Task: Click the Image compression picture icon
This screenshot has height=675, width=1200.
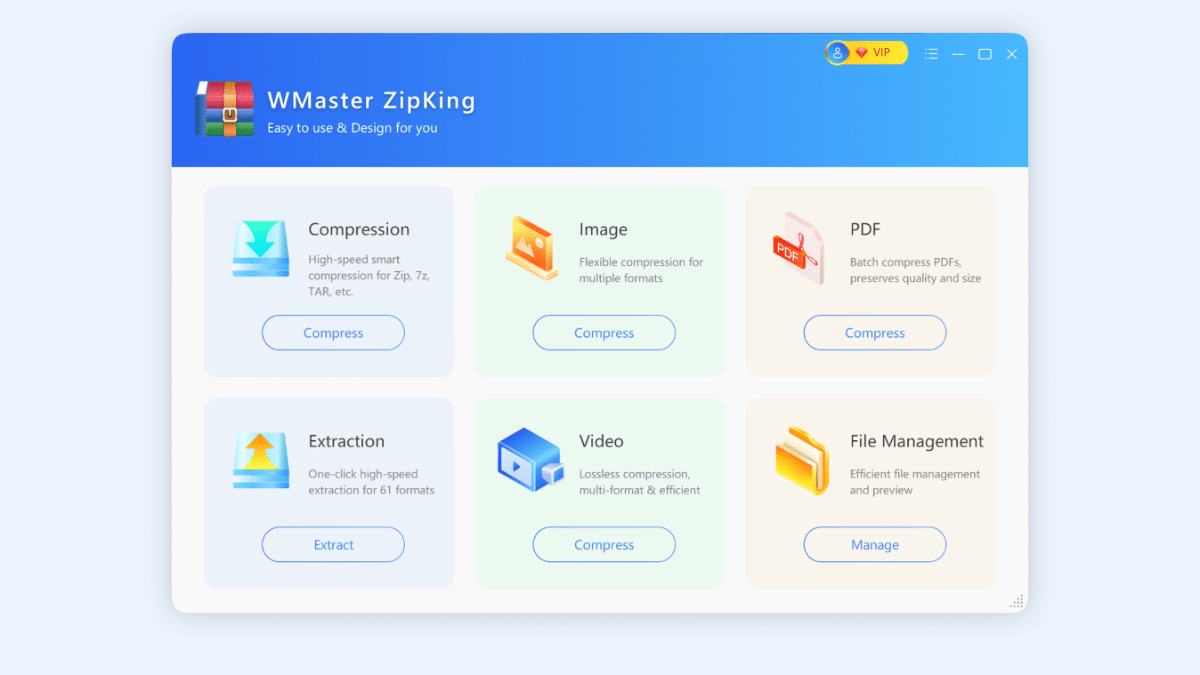Action: pyautogui.click(x=531, y=248)
